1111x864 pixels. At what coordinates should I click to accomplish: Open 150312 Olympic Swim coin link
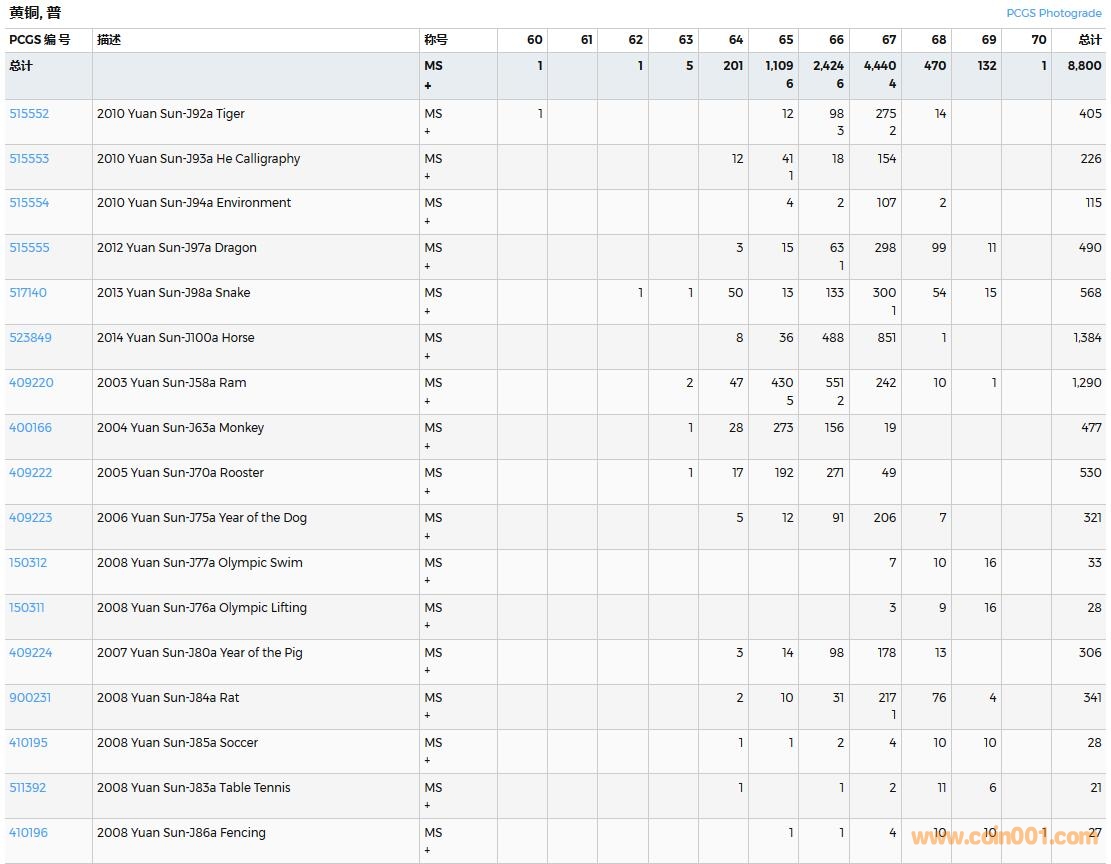28,563
